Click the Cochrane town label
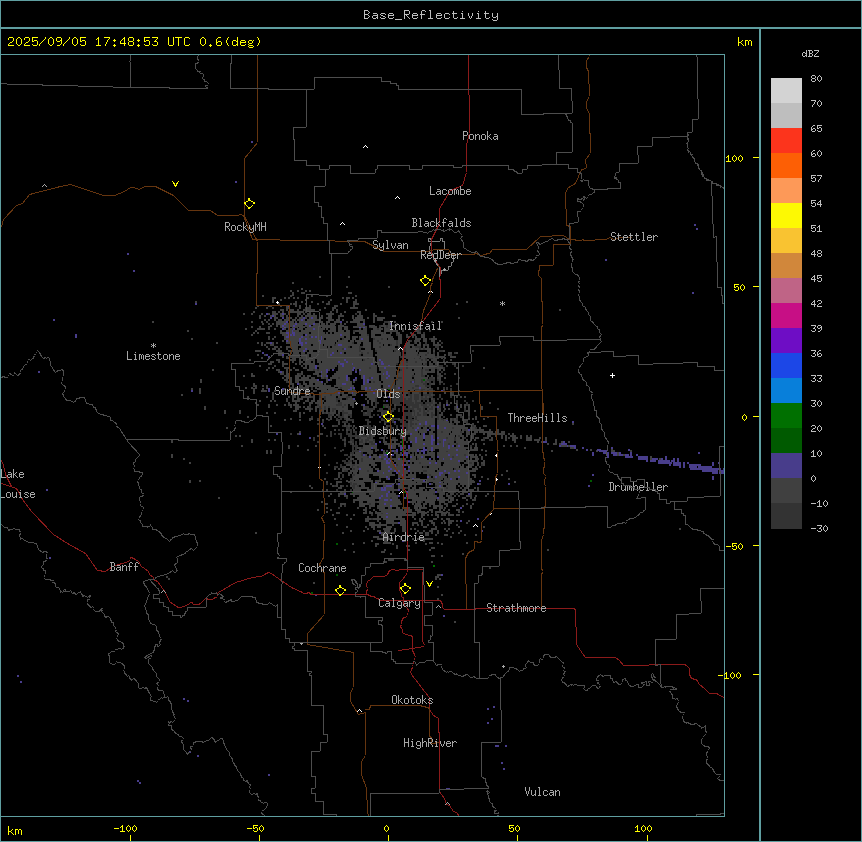 tap(322, 568)
